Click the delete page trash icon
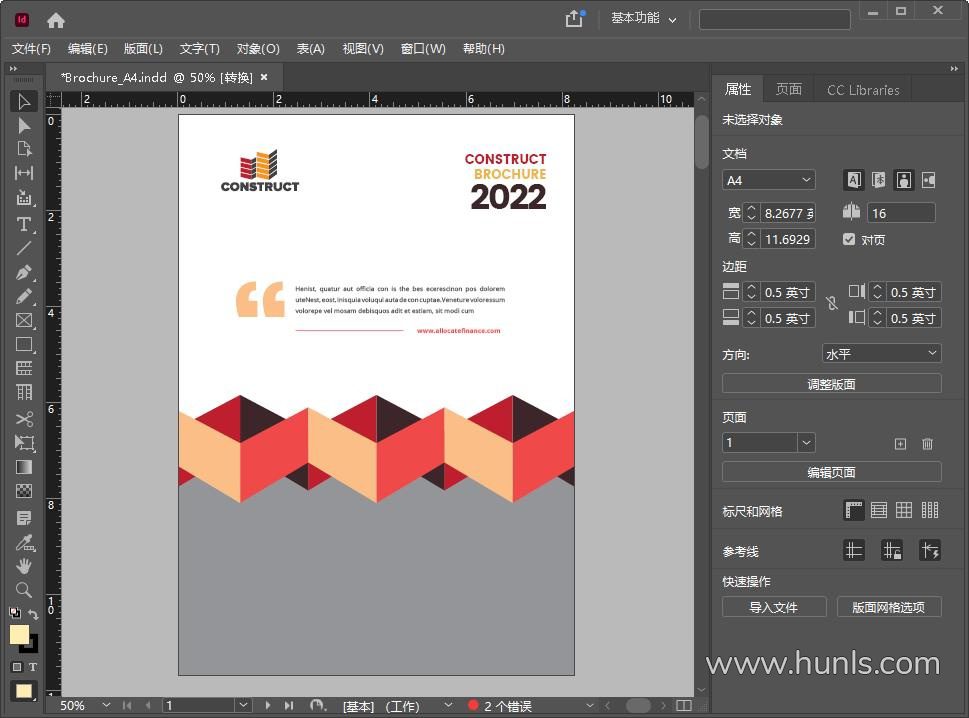This screenshot has height=718, width=969. click(927, 443)
